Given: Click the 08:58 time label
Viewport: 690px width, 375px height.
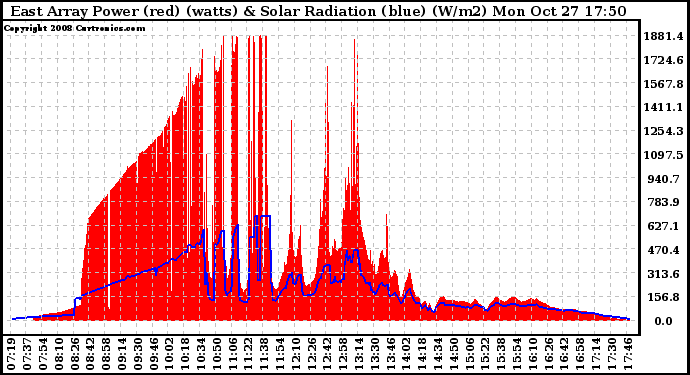Looking at the screenshot, I should 106,354.
